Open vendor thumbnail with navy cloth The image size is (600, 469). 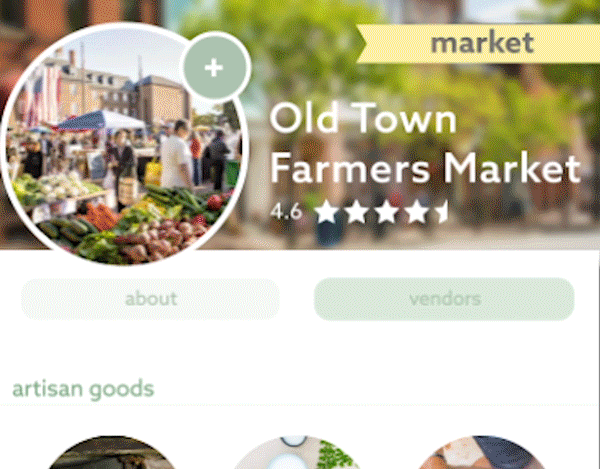coord(483,453)
